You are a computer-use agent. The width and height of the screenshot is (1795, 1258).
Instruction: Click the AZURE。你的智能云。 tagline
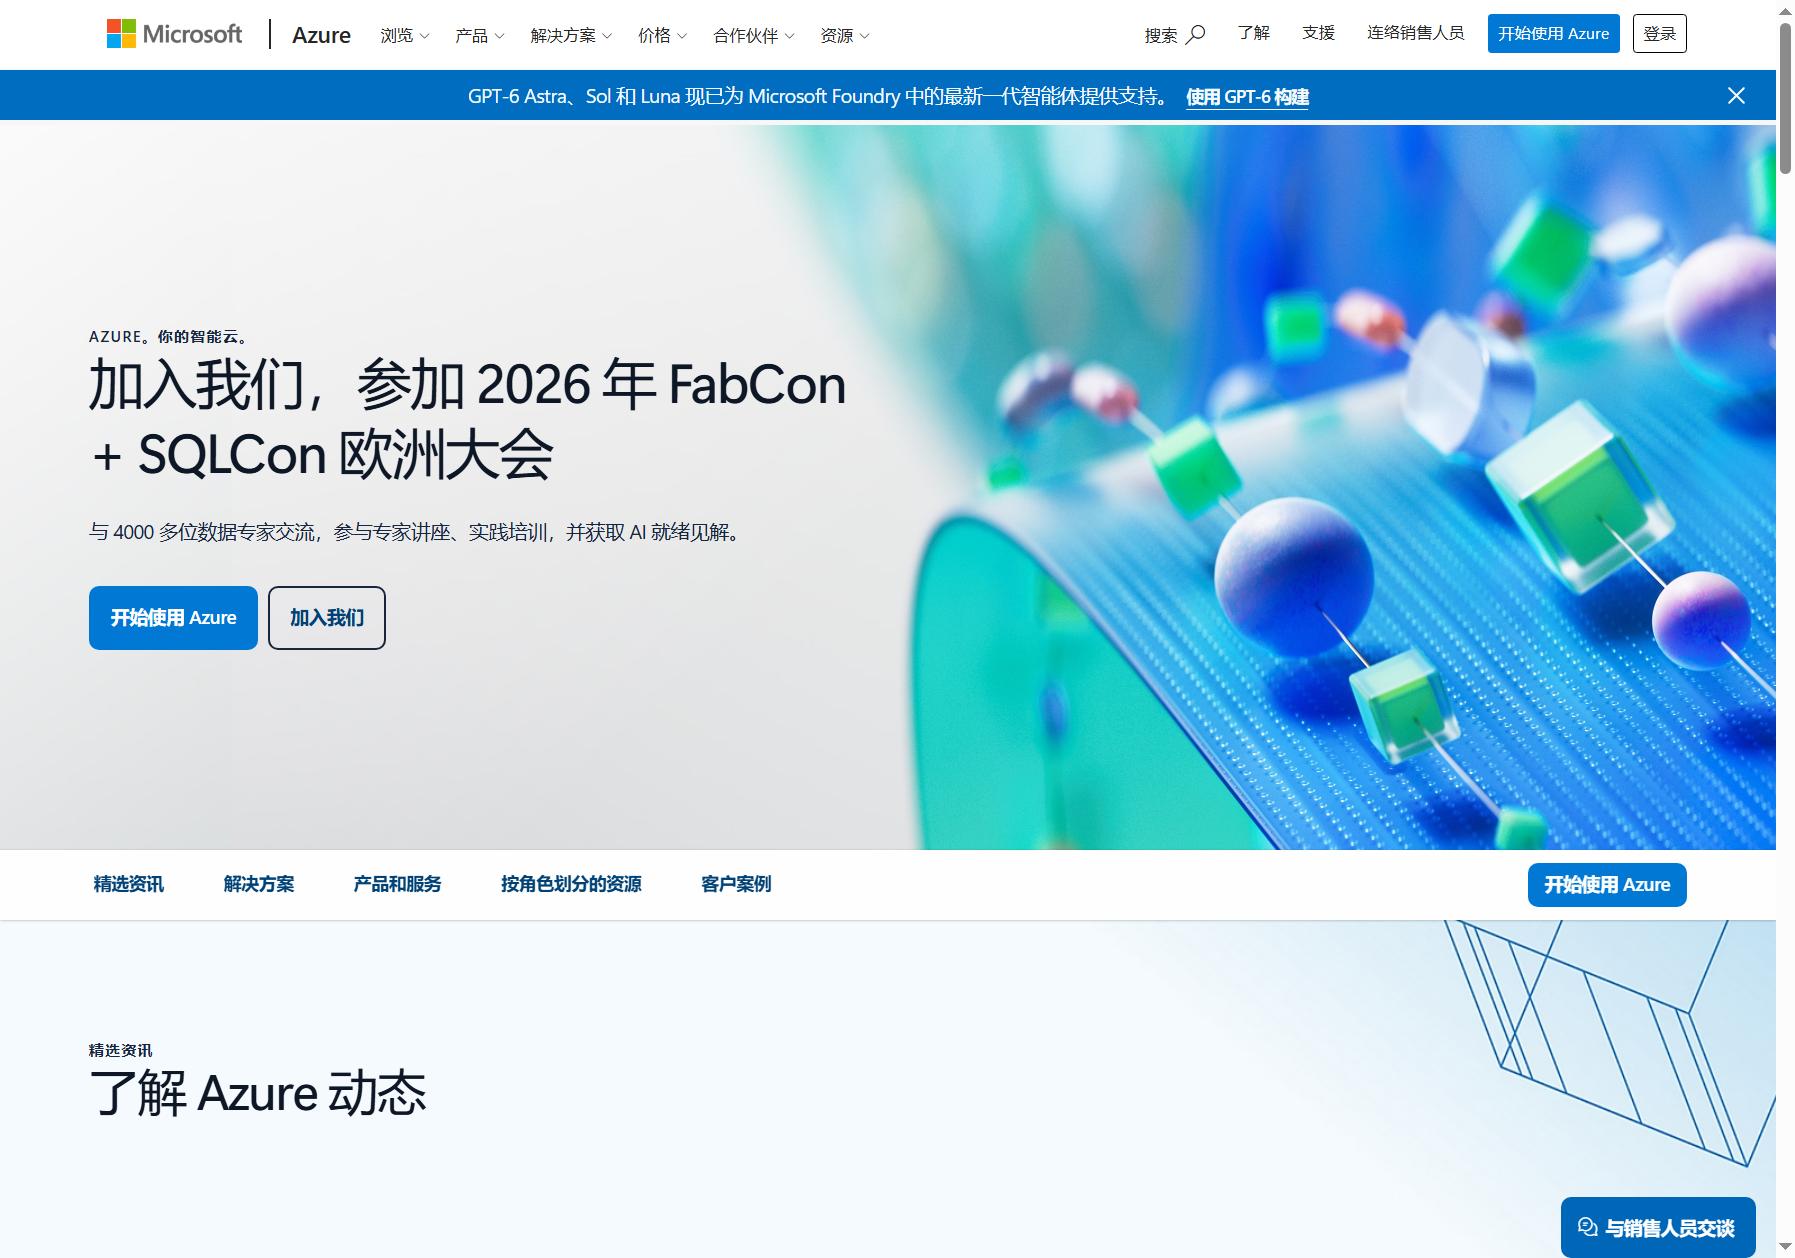click(168, 337)
